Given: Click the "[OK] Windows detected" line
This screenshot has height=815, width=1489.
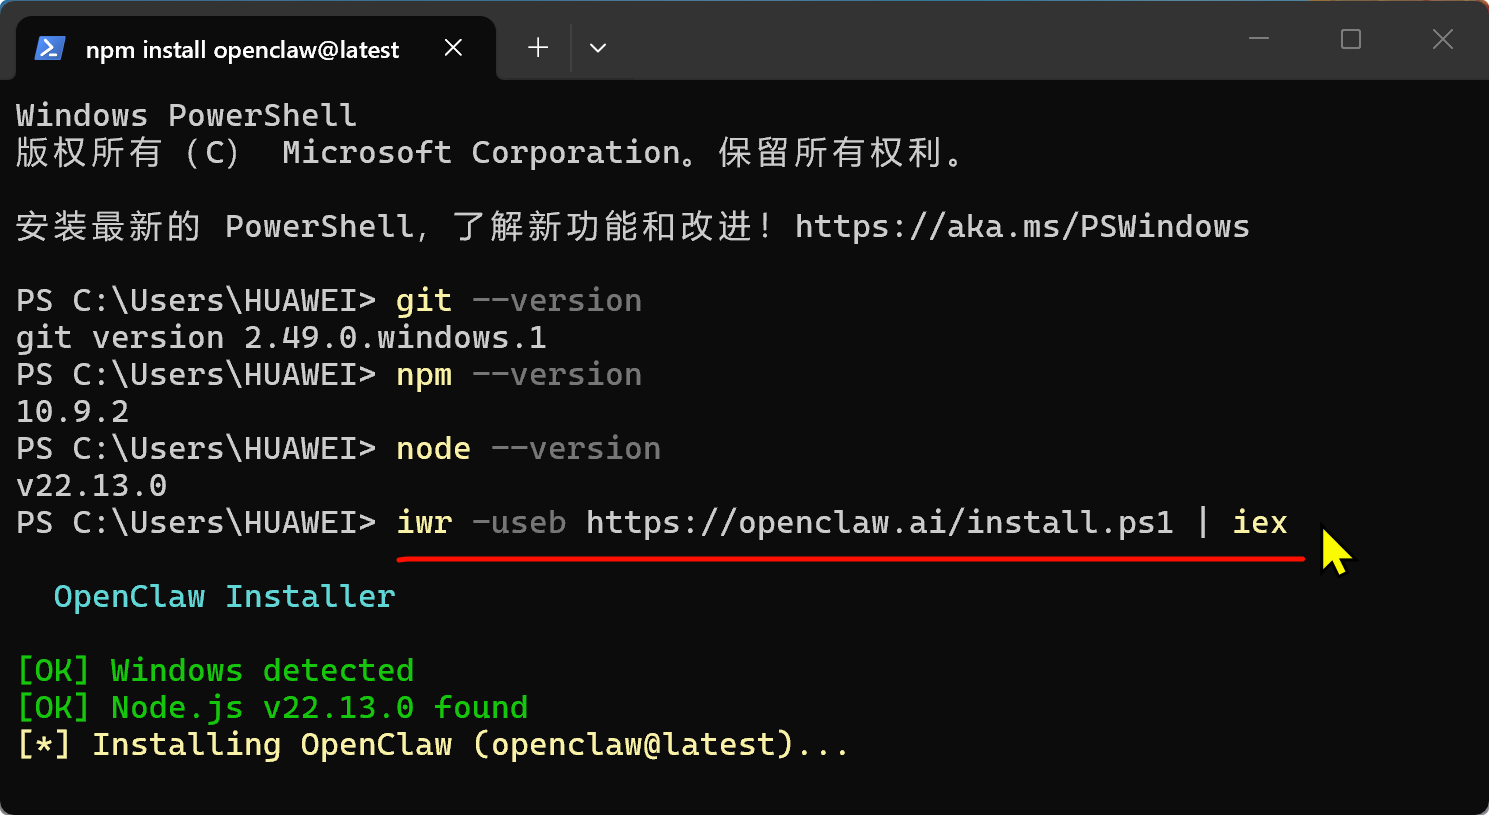Looking at the screenshot, I should (215, 671).
